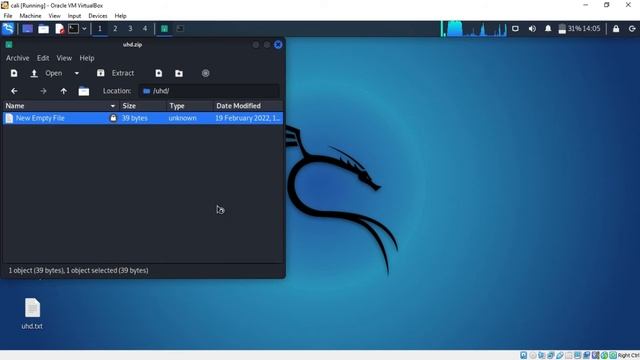Screen dimensions: 640x360
Task: Sort by Type column header
Action: (190, 106)
